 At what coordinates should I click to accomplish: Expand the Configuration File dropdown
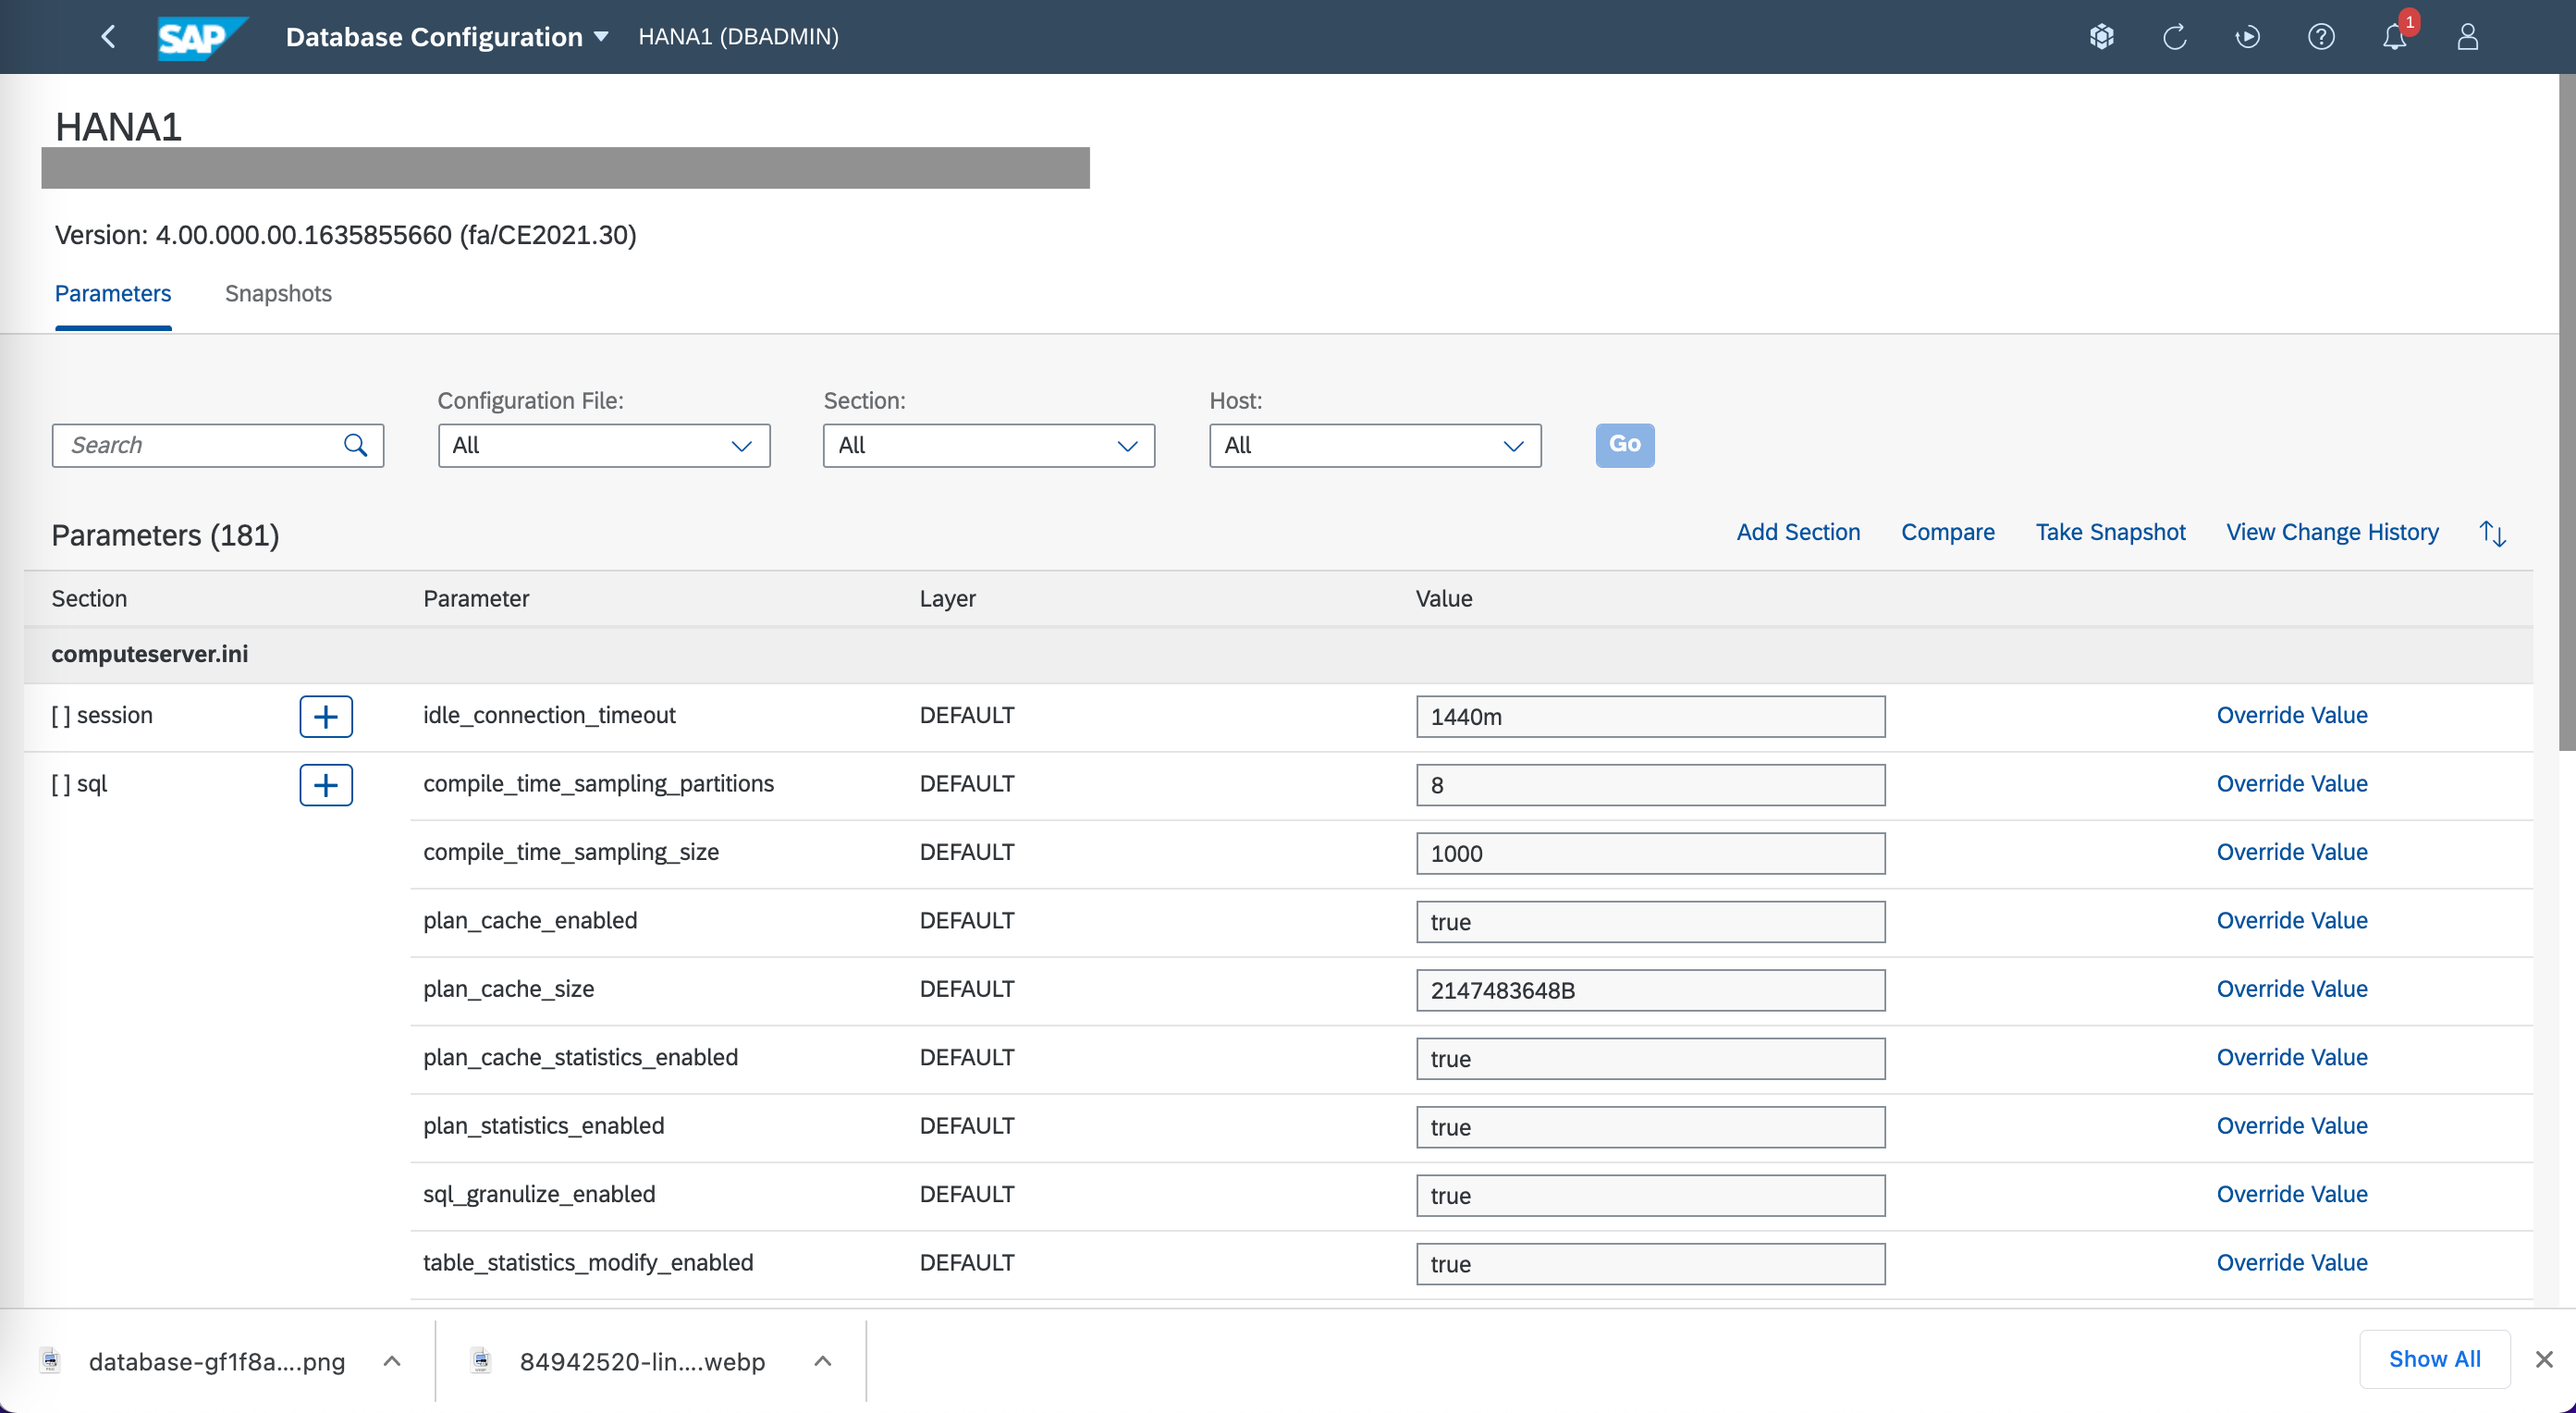740,446
